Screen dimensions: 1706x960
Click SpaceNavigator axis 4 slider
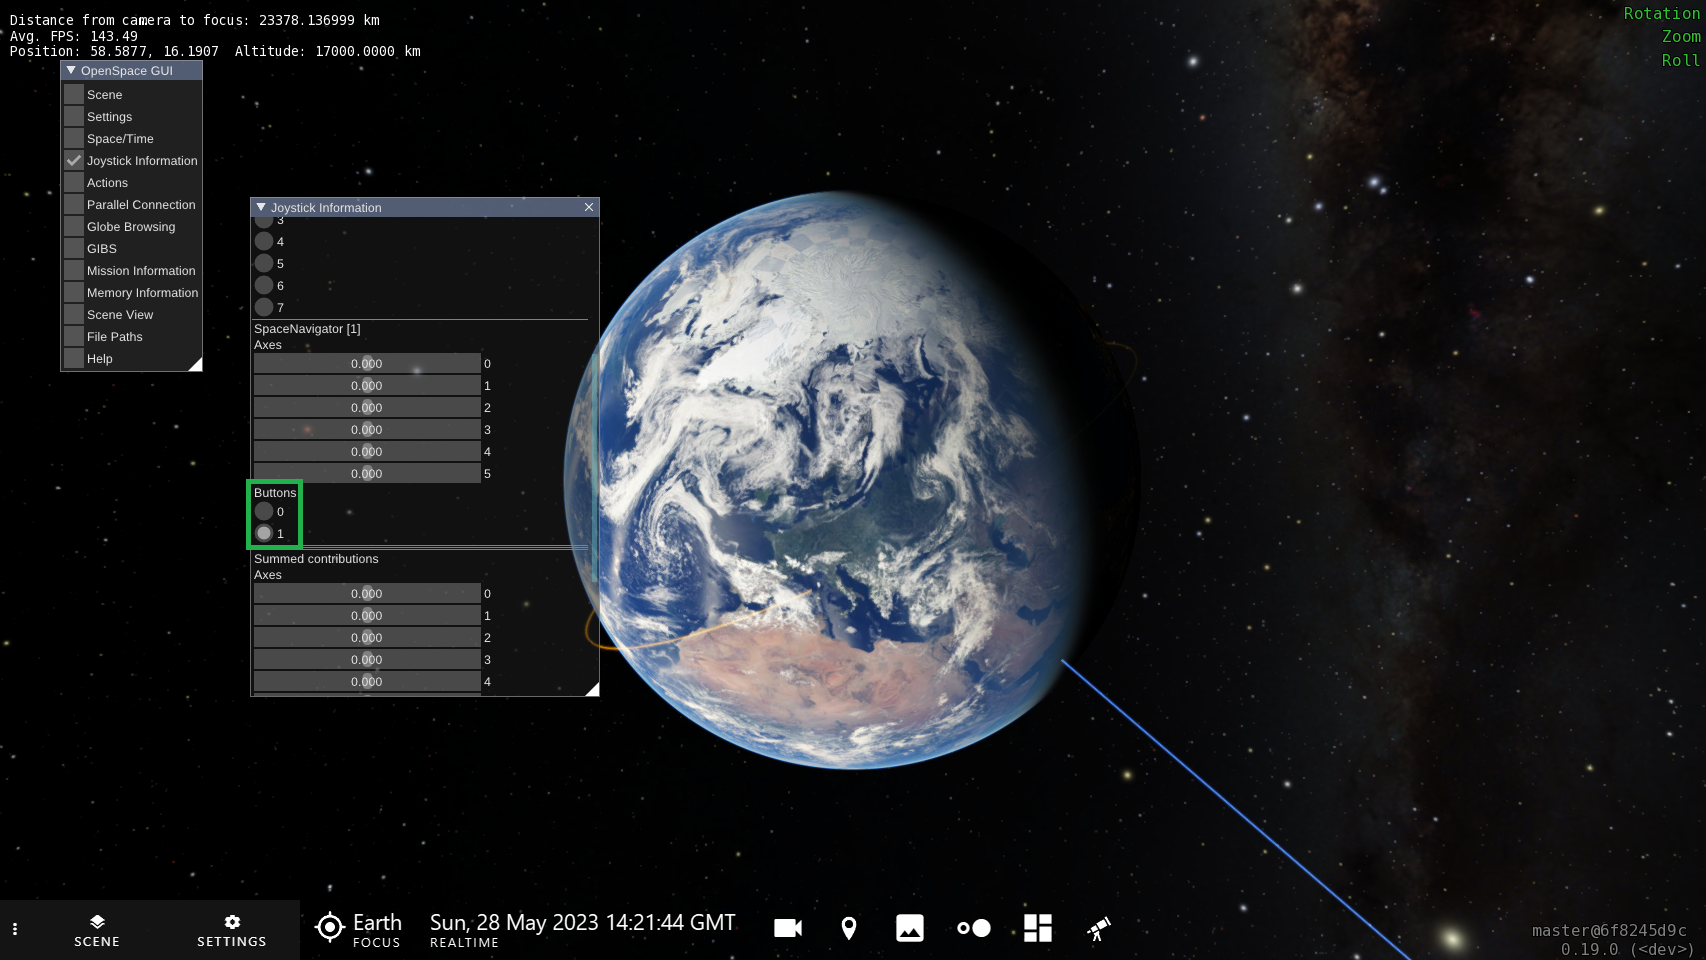[x=367, y=451]
